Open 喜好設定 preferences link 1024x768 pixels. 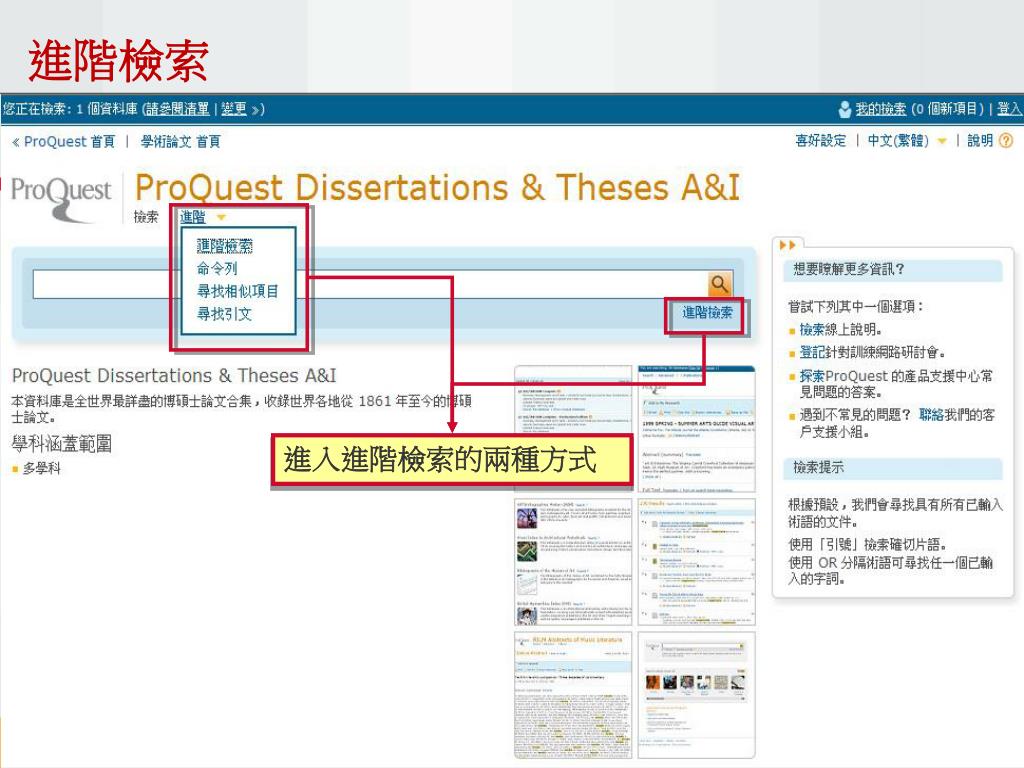click(x=820, y=140)
